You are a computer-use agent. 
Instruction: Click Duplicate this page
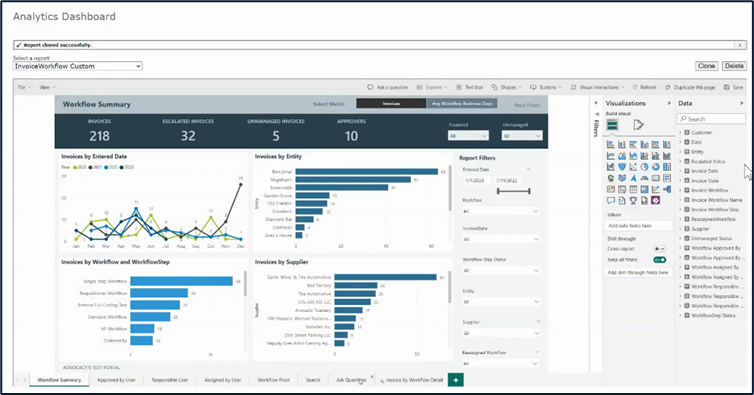tap(691, 87)
